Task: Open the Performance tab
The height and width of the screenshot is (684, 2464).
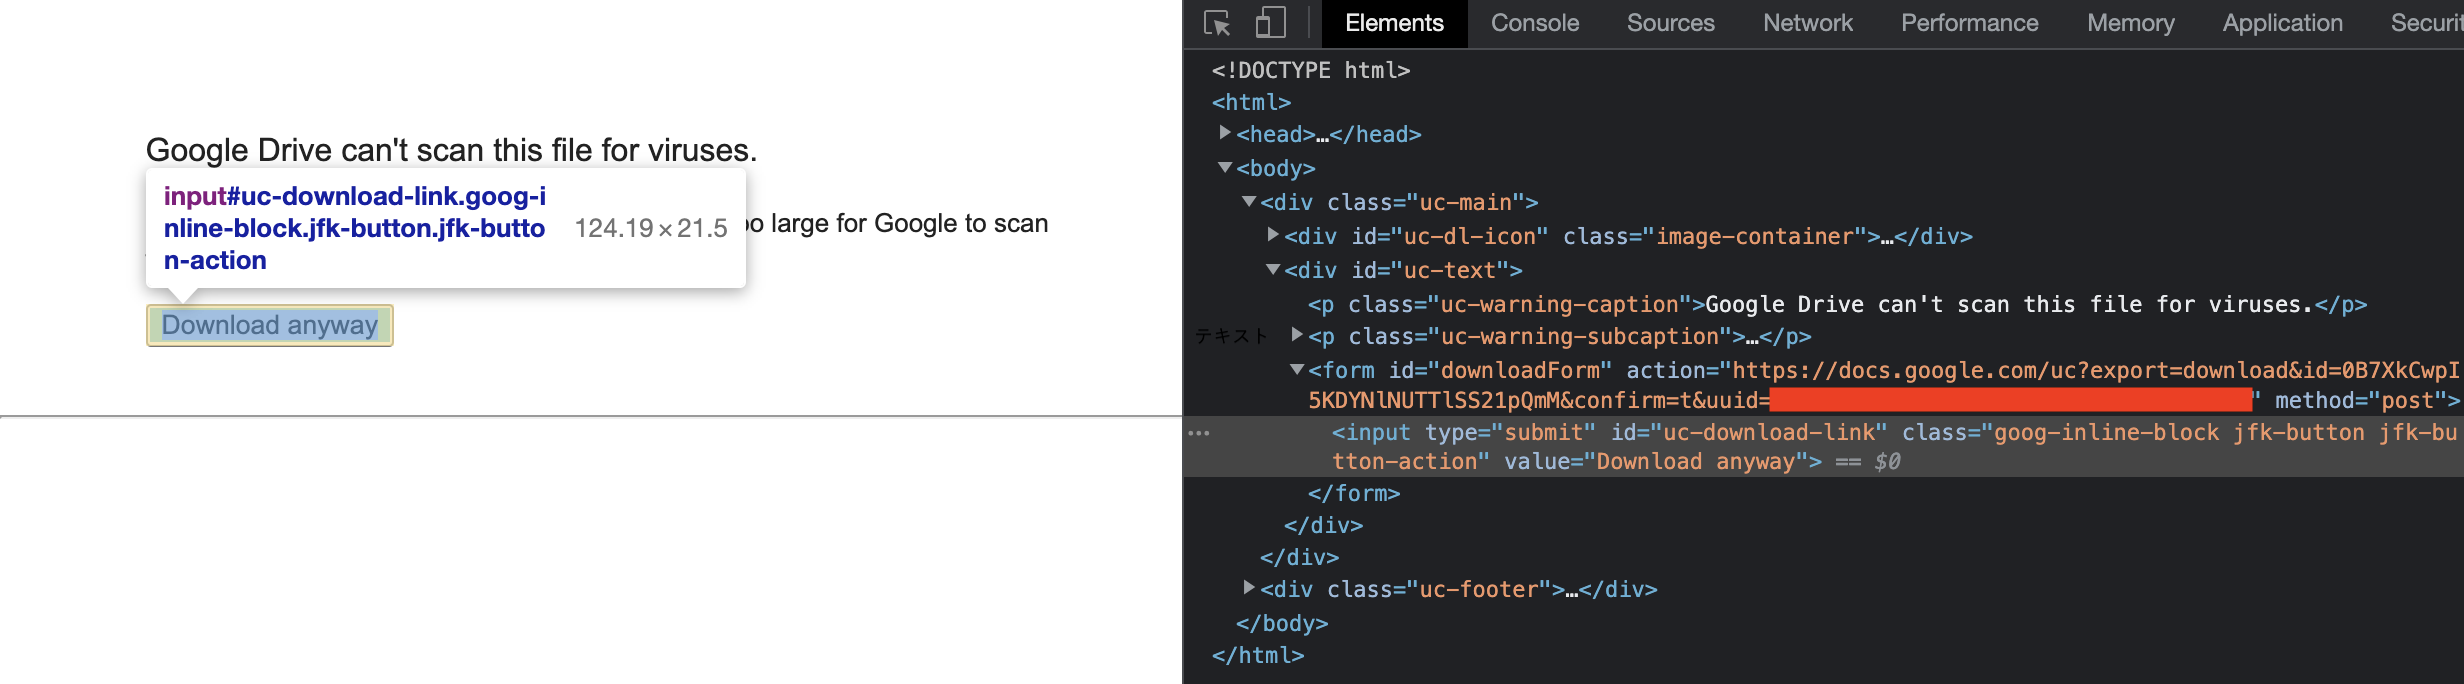Action: tap(1969, 23)
